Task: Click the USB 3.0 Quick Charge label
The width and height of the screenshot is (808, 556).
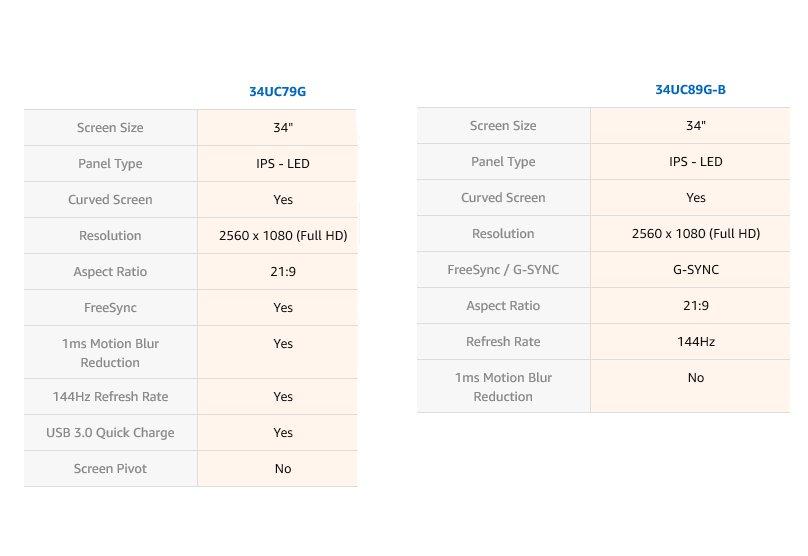Action: click(110, 433)
